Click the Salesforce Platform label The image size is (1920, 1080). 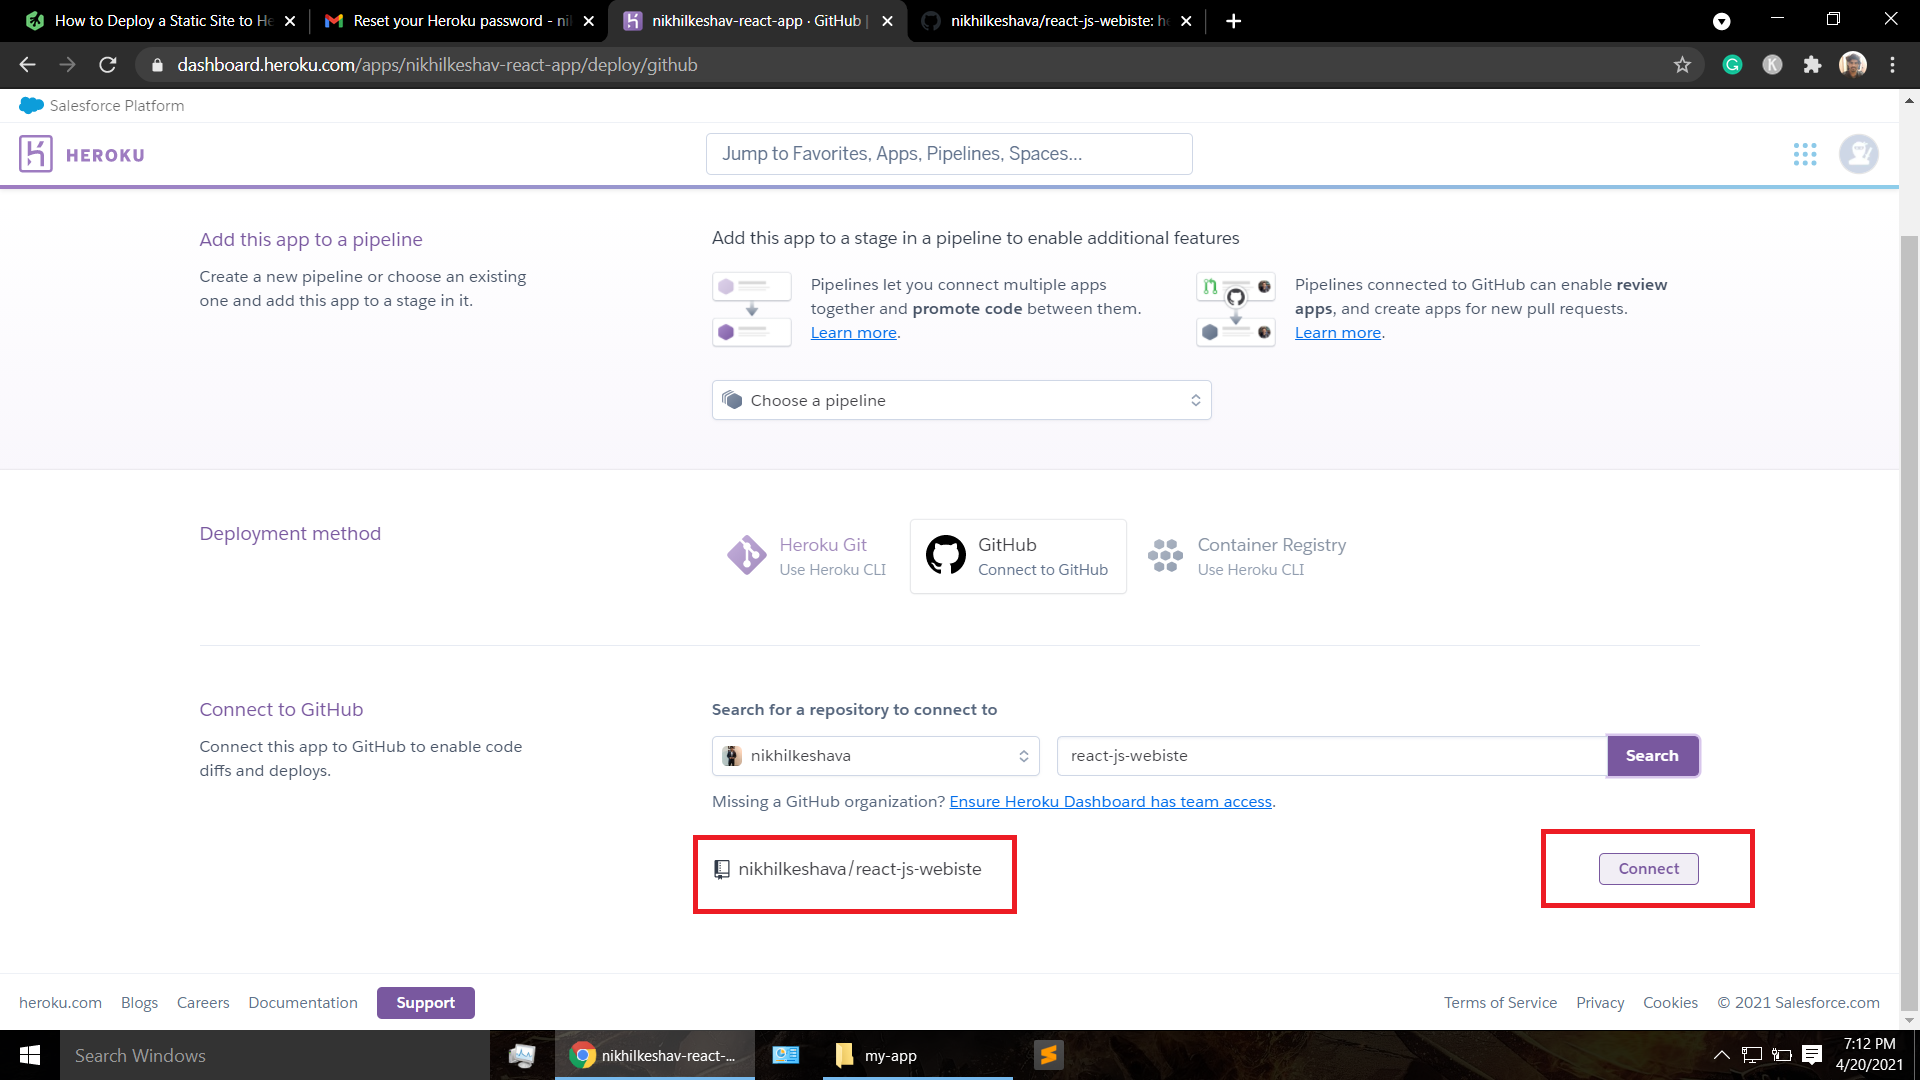tap(116, 106)
